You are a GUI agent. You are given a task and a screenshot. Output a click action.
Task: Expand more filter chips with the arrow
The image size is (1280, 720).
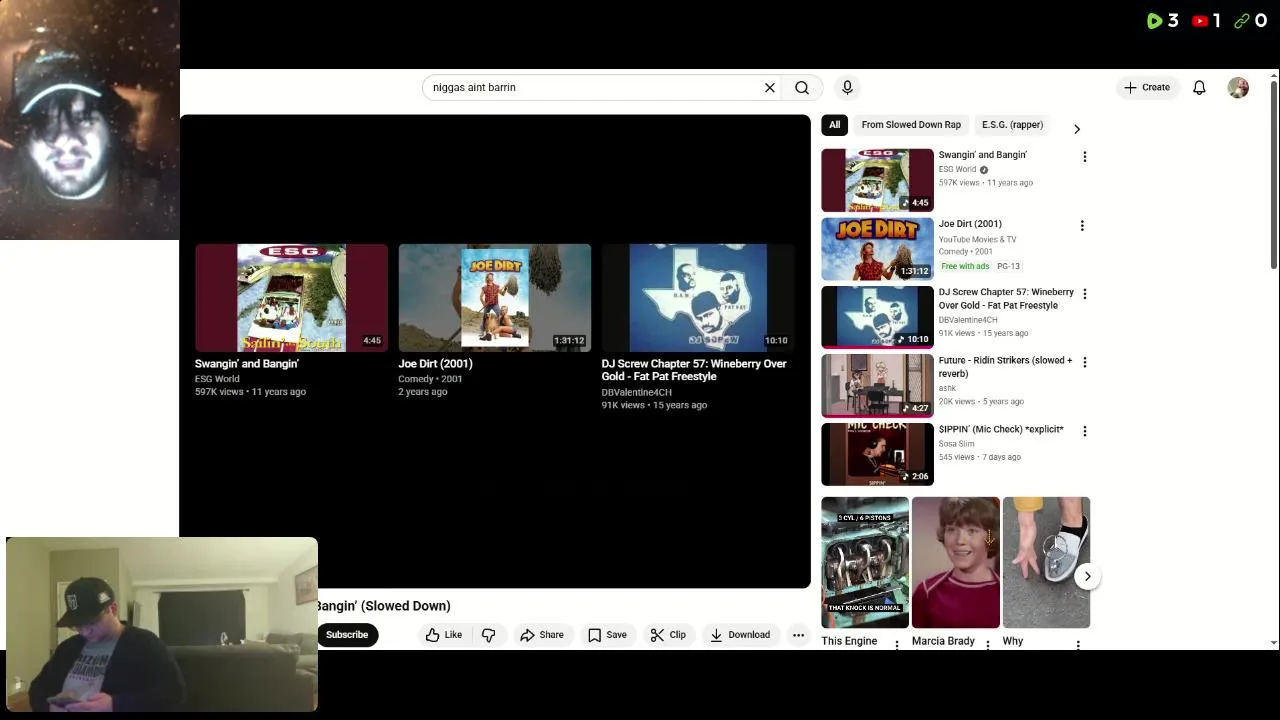tap(1077, 129)
